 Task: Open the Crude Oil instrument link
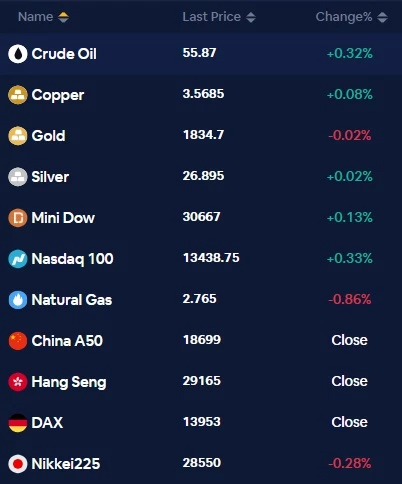tap(64, 54)
